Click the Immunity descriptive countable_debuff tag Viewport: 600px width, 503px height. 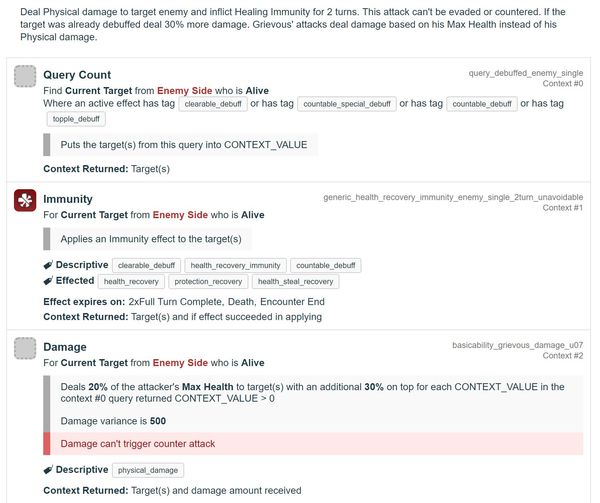tap(326, 265)
